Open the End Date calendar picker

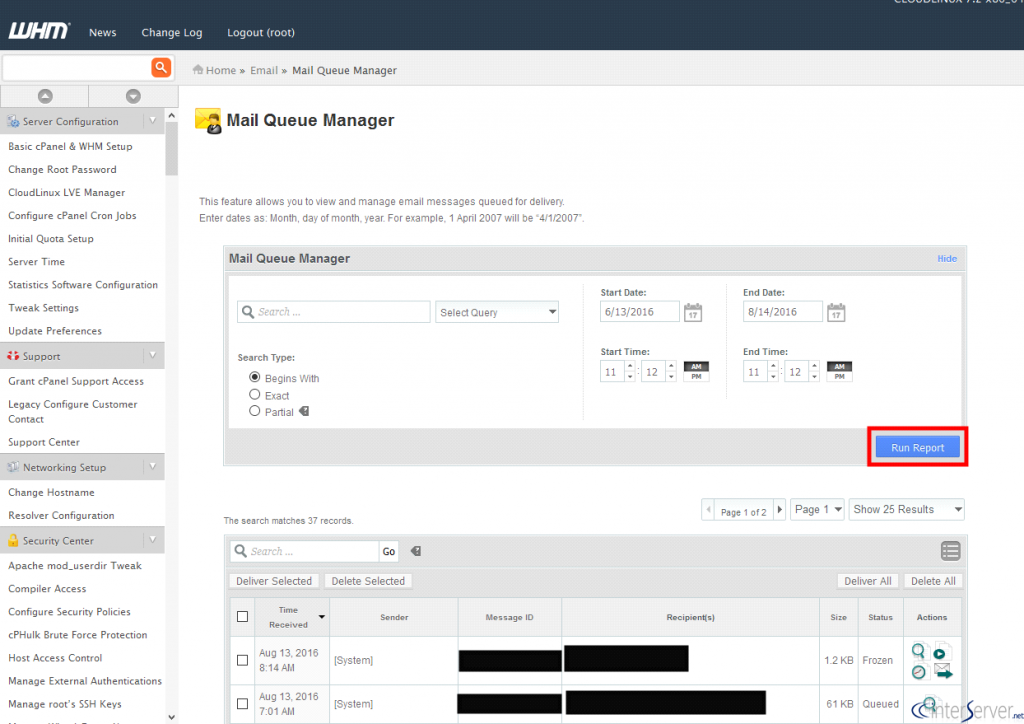pos(836,313)
